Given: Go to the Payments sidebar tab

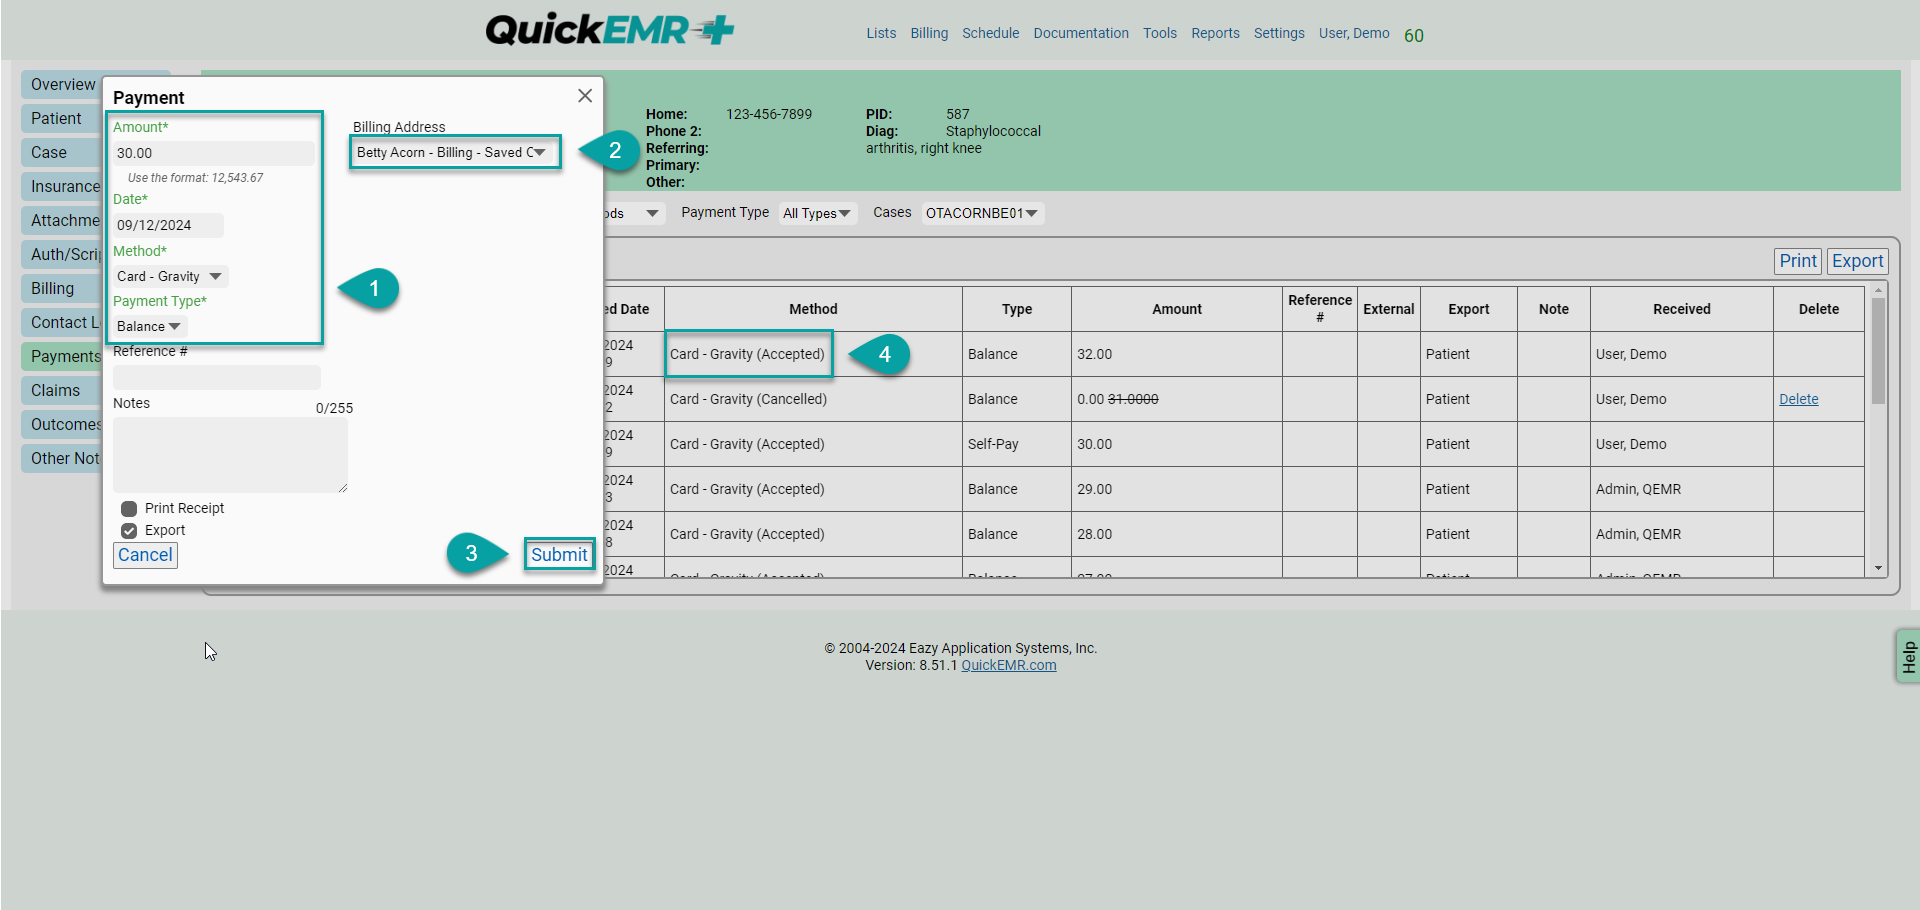Looking at the screenshot, I should (x=62, y=357).
